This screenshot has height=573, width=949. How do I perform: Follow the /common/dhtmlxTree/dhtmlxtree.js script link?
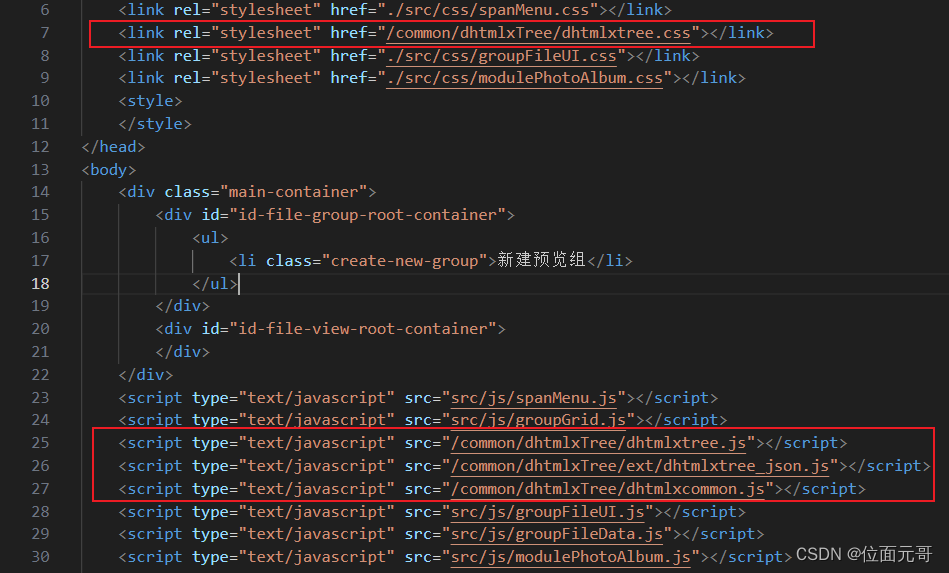pos(598,443)
